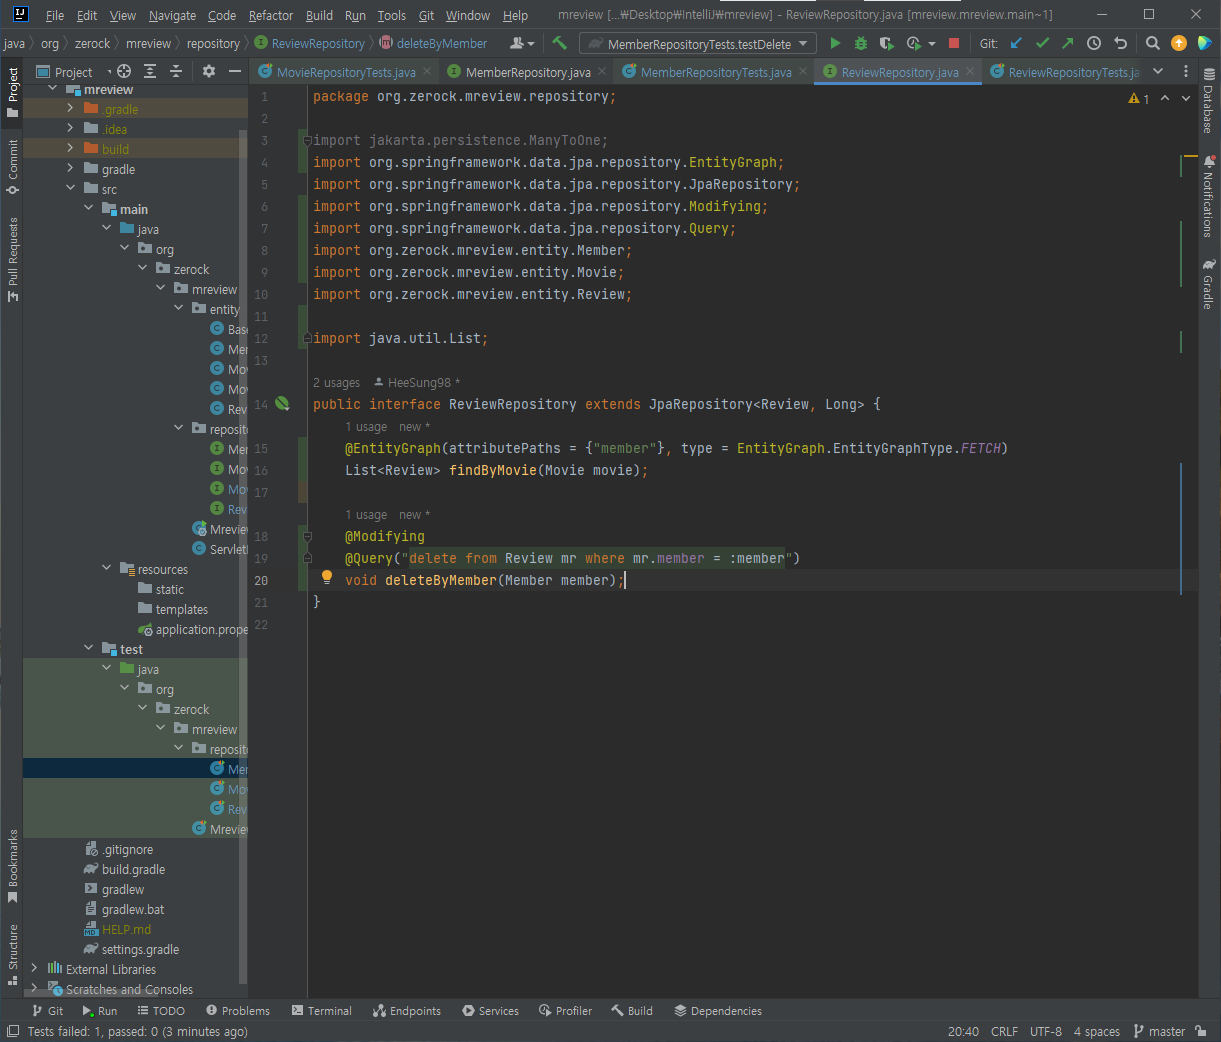Update project with the blue Git arrow
Viewport: 1221px width, 1042px height.
[1016, 43]
